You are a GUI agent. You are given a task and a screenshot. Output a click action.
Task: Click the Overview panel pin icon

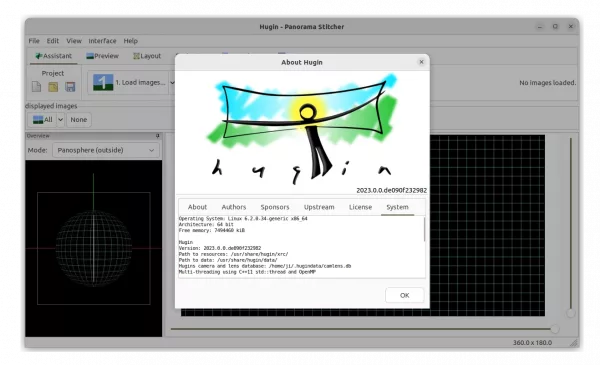point(157,136)
